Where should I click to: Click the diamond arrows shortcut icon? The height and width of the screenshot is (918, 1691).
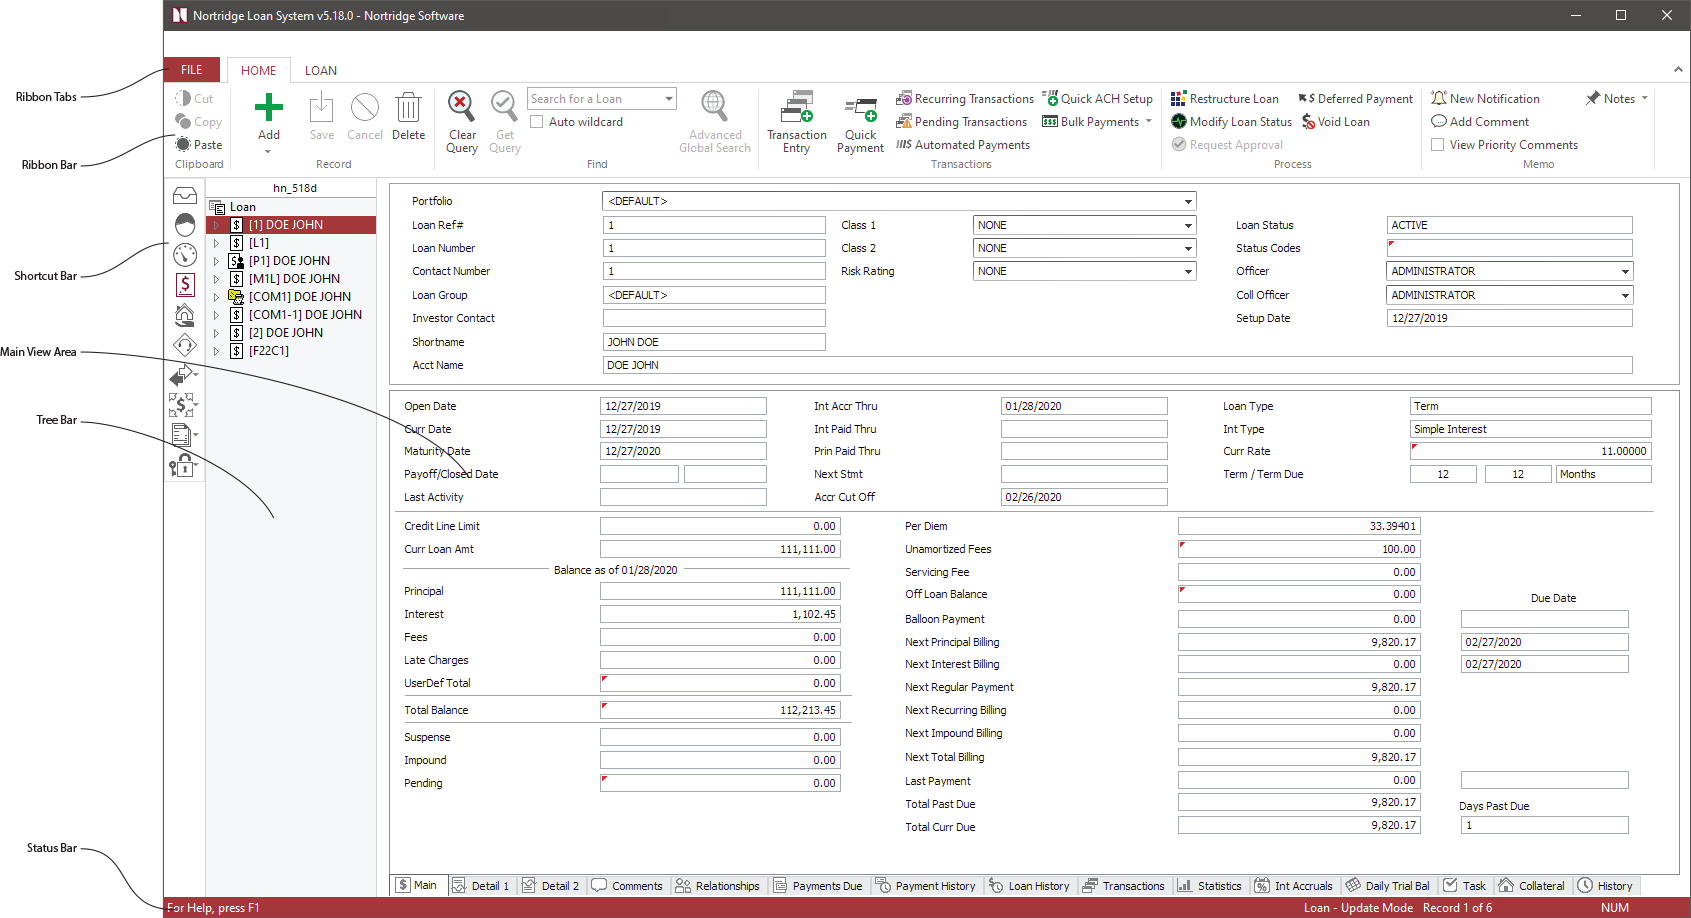tap(185, 346)
